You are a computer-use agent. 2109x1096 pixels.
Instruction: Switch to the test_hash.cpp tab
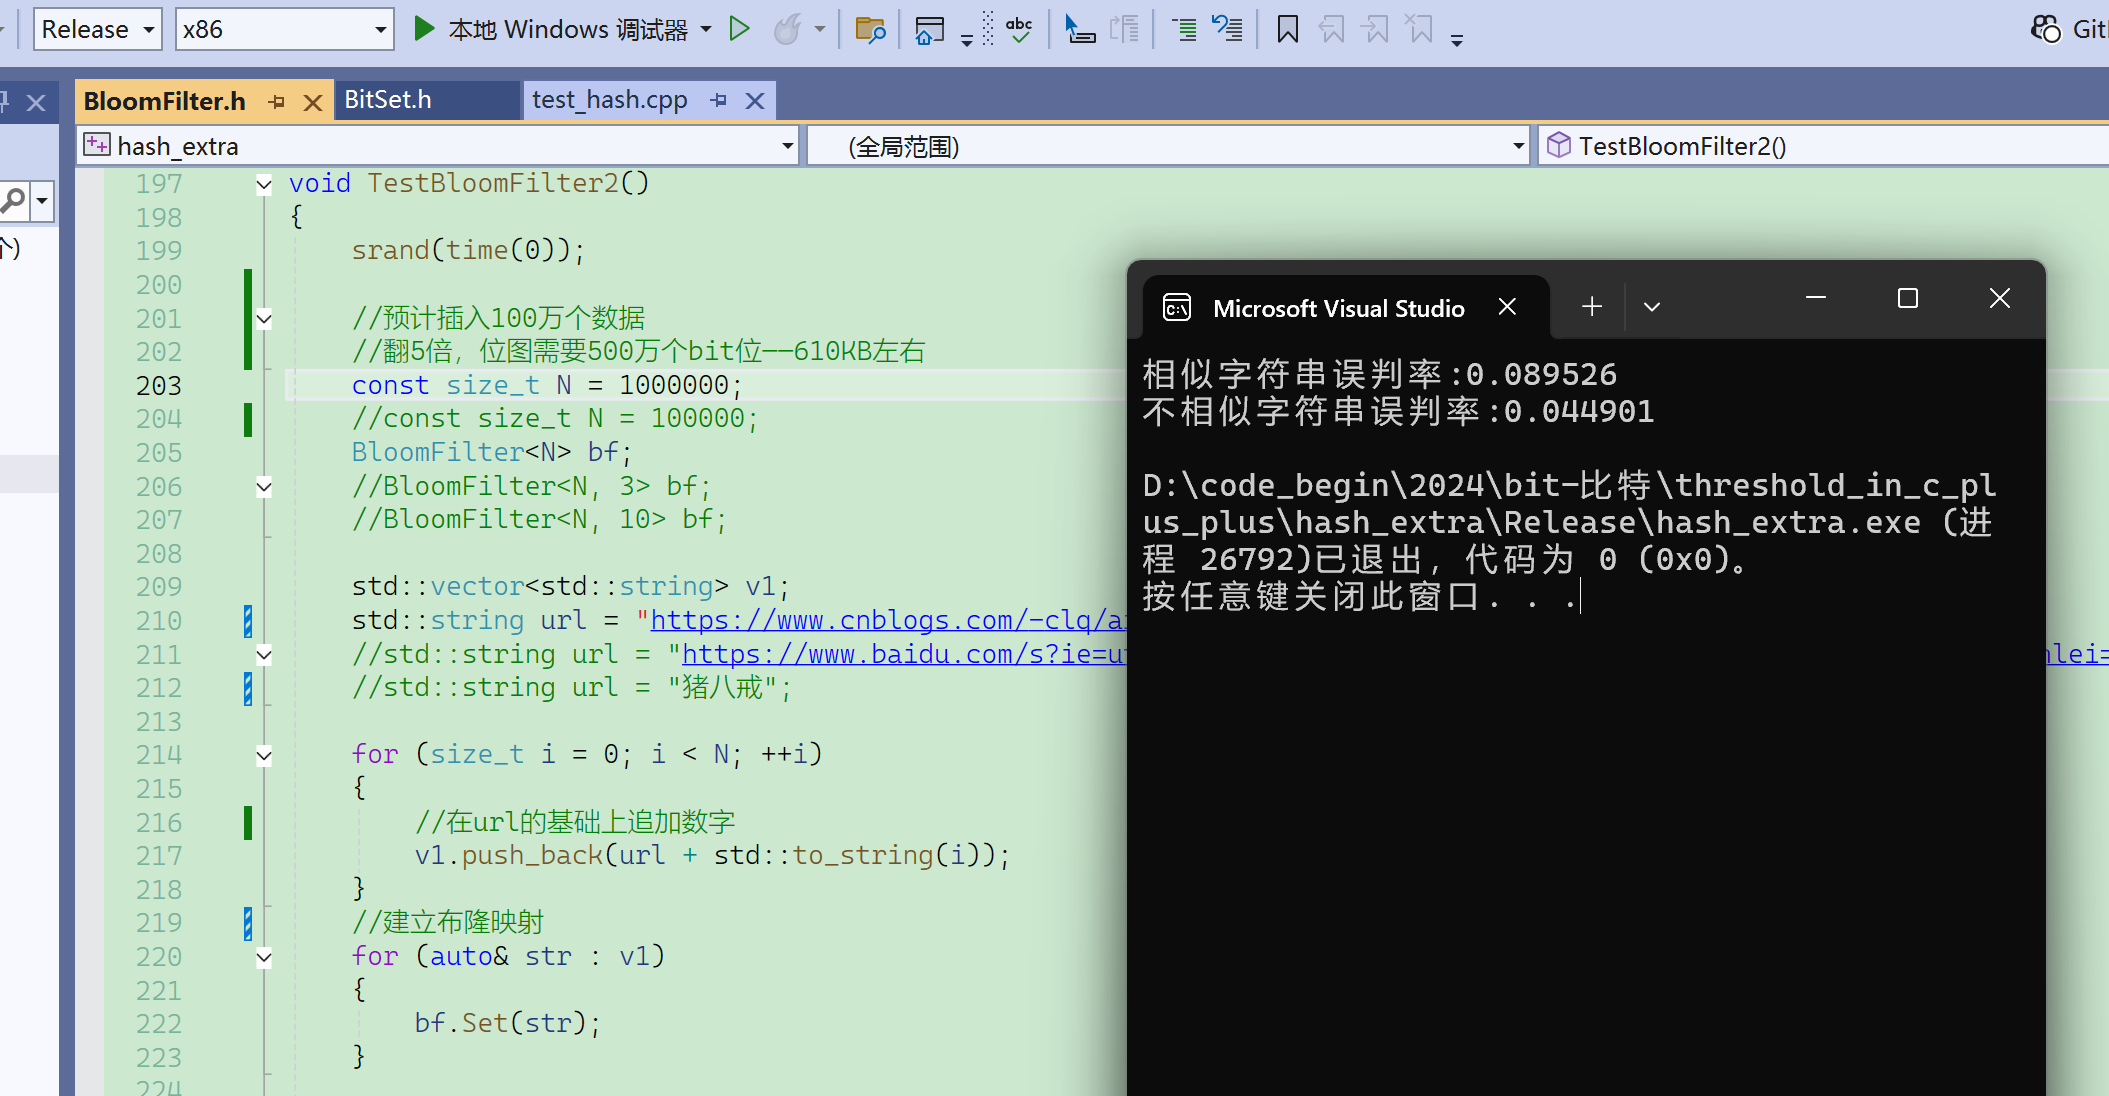pos(609,100)
